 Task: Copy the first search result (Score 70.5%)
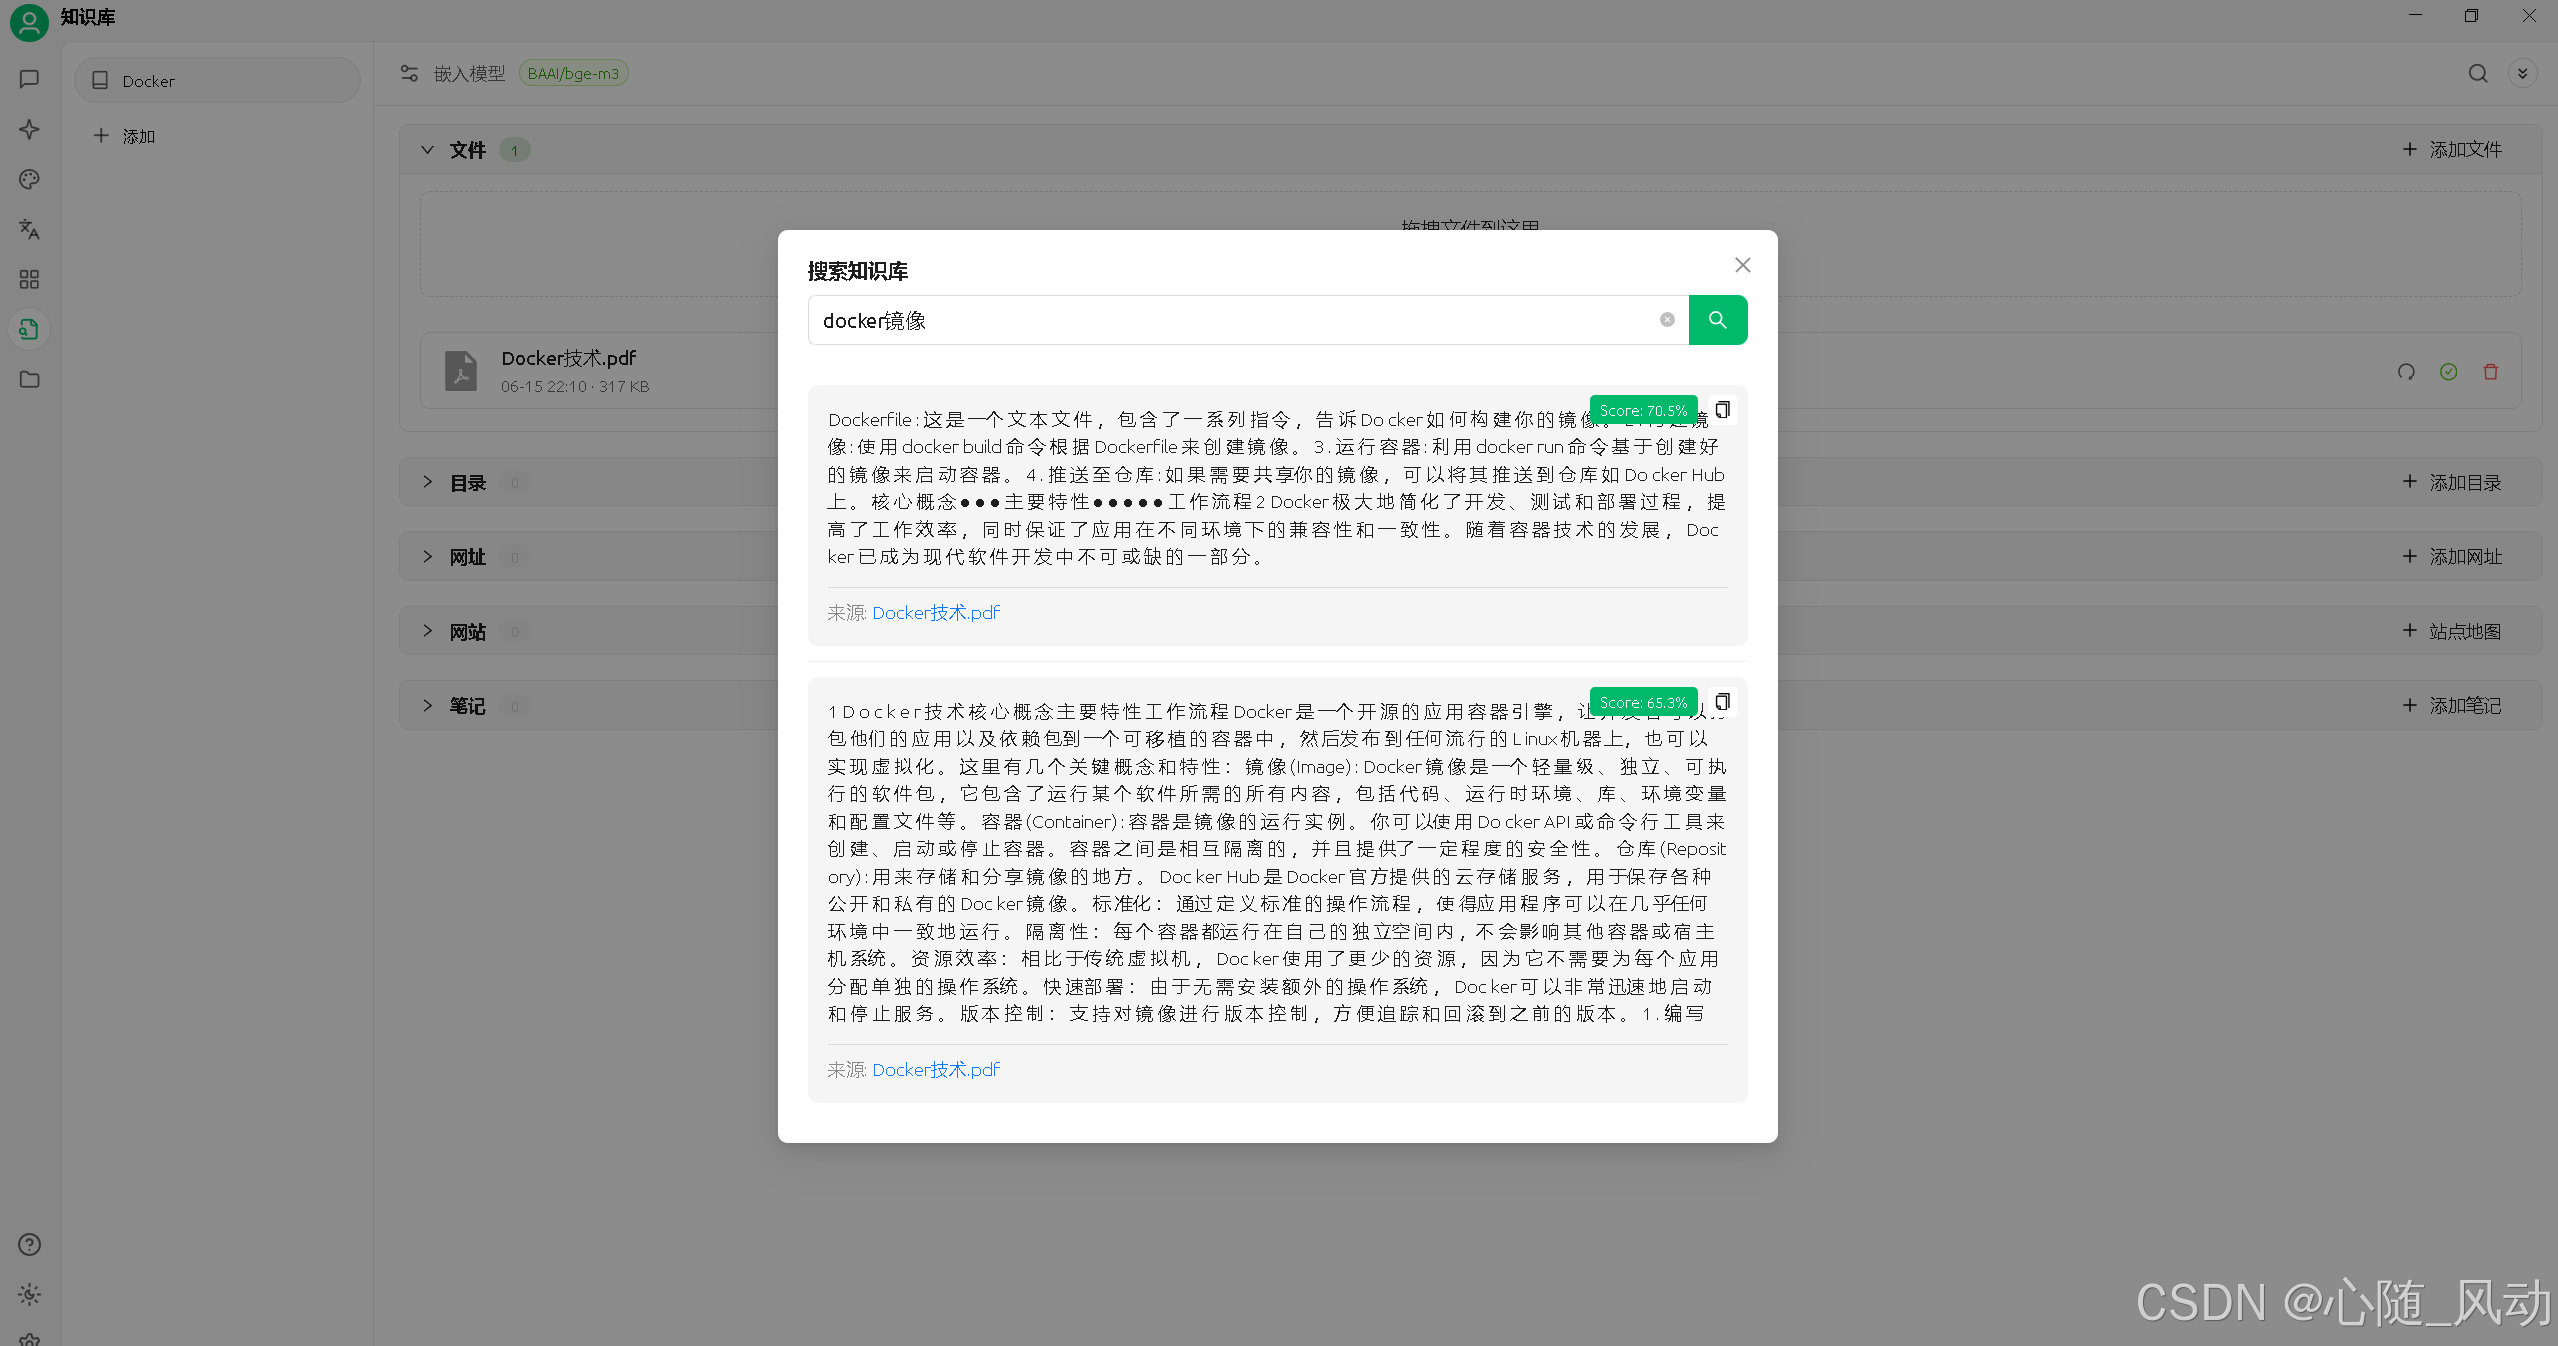coord(1722,410)
